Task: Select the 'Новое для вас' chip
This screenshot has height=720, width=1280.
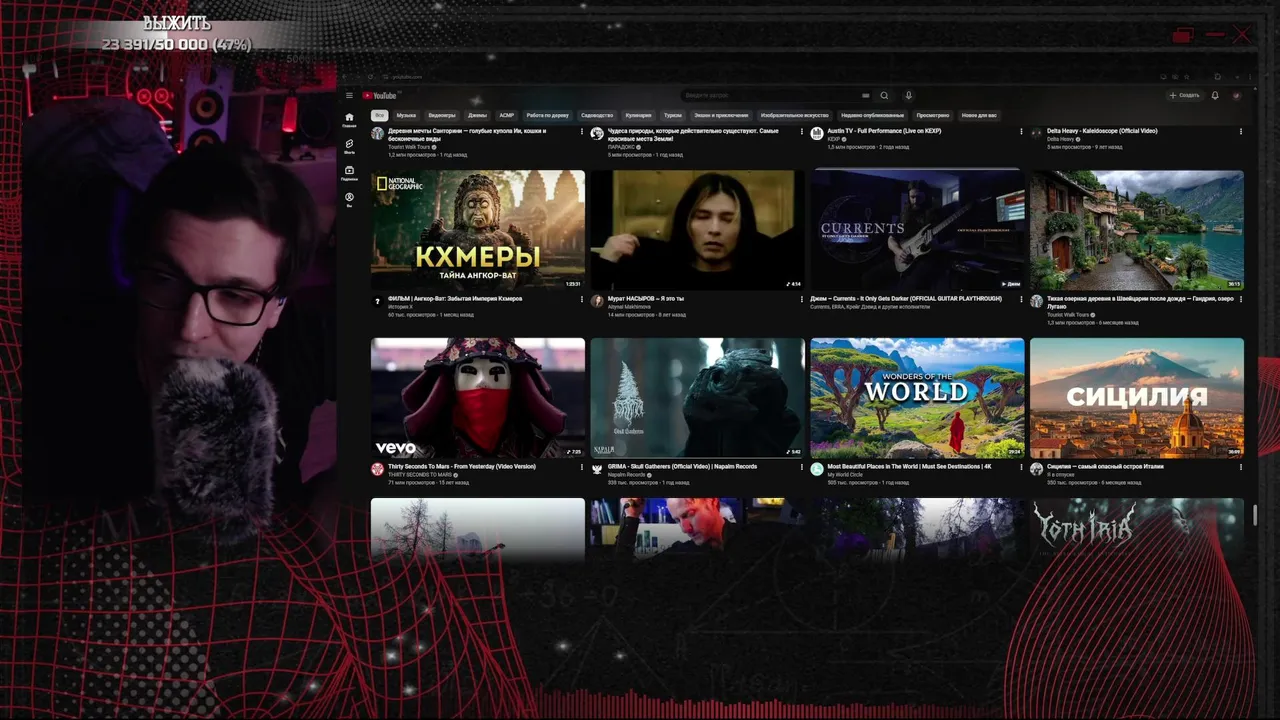Action: tap(979, 115)
